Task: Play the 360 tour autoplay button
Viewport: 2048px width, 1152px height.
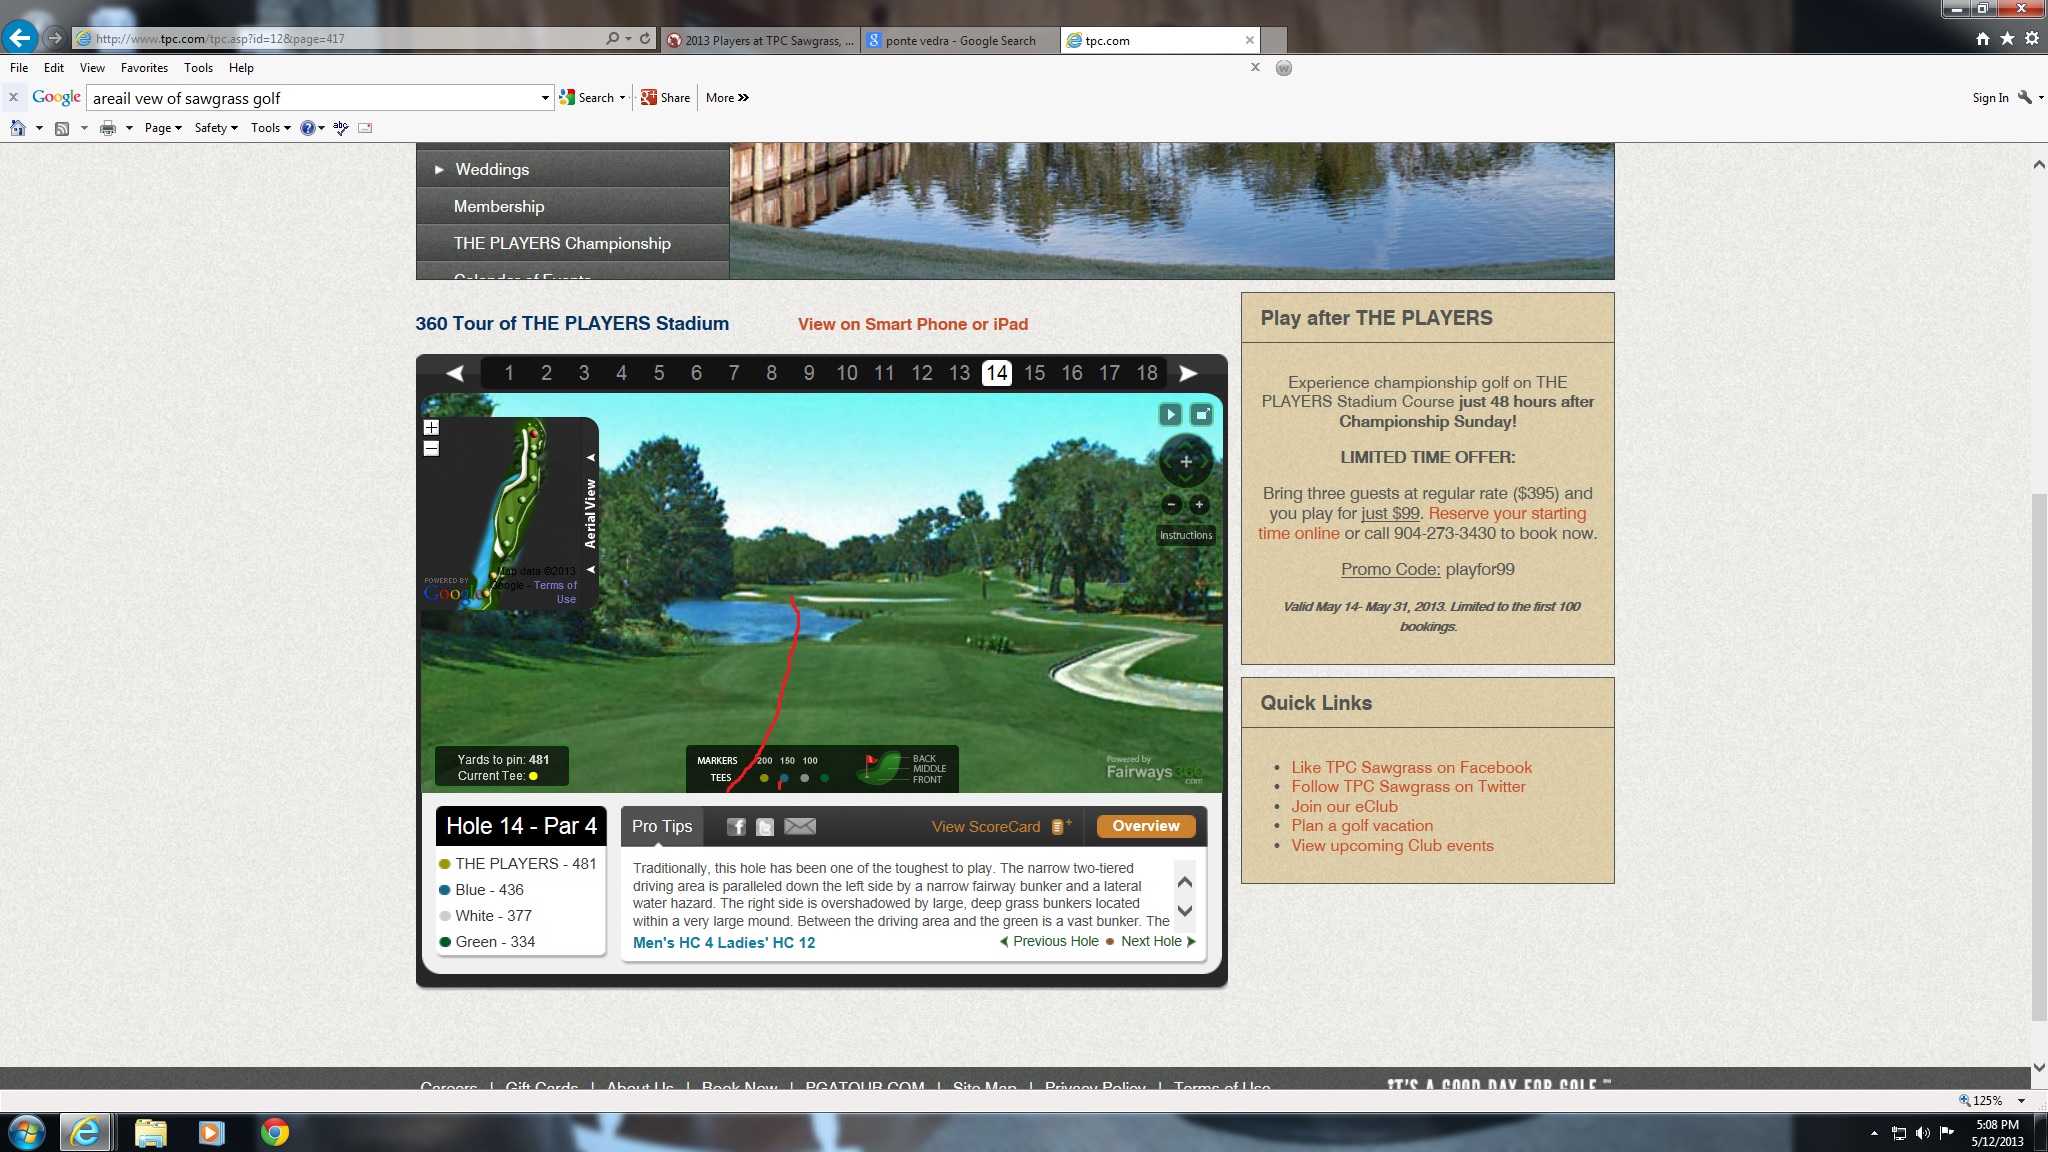Action: pos(1169,414)
